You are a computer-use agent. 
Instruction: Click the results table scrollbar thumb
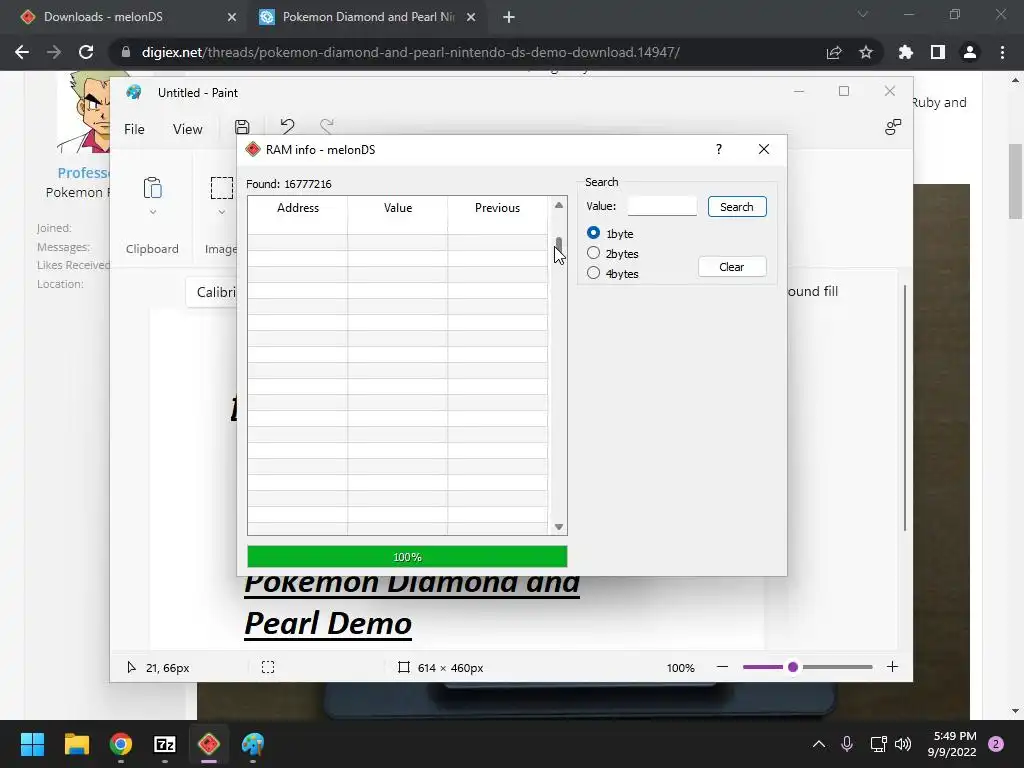(558, 246)
